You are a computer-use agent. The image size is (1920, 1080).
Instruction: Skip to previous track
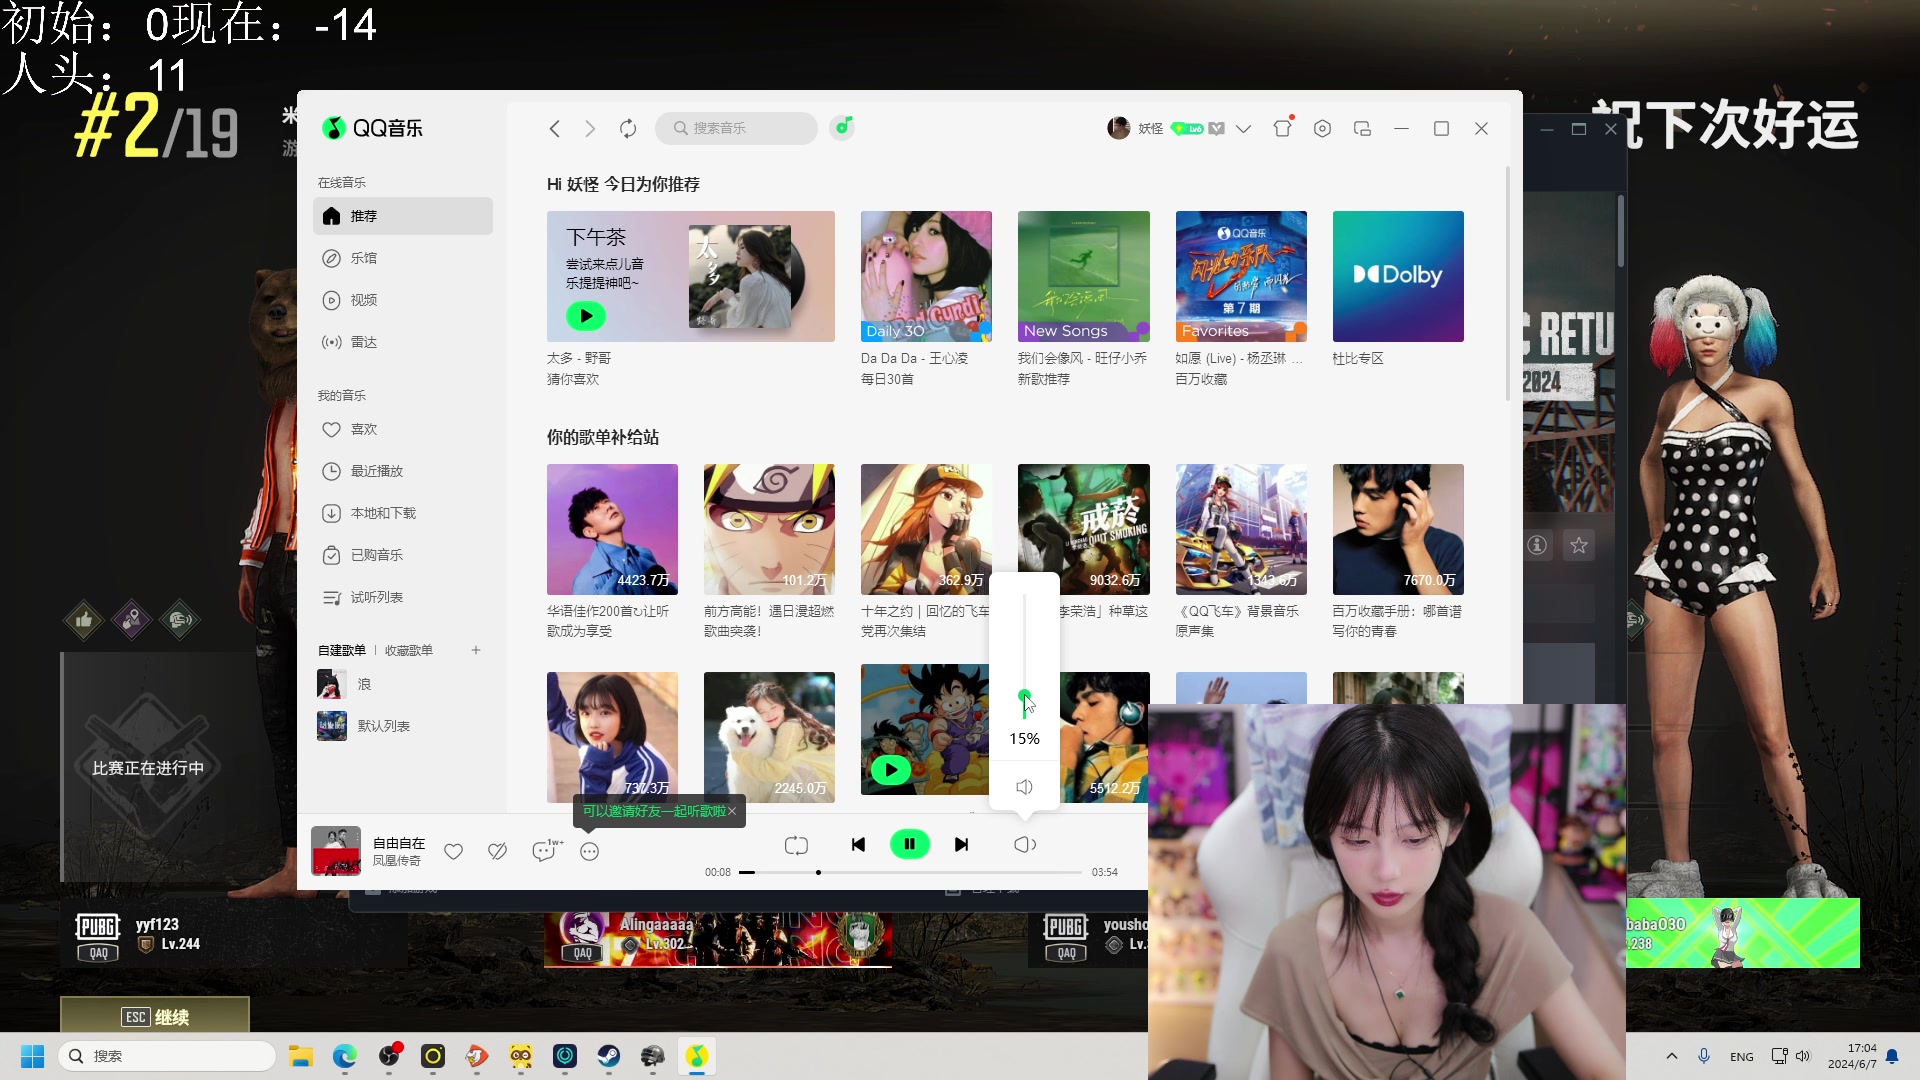858,845
